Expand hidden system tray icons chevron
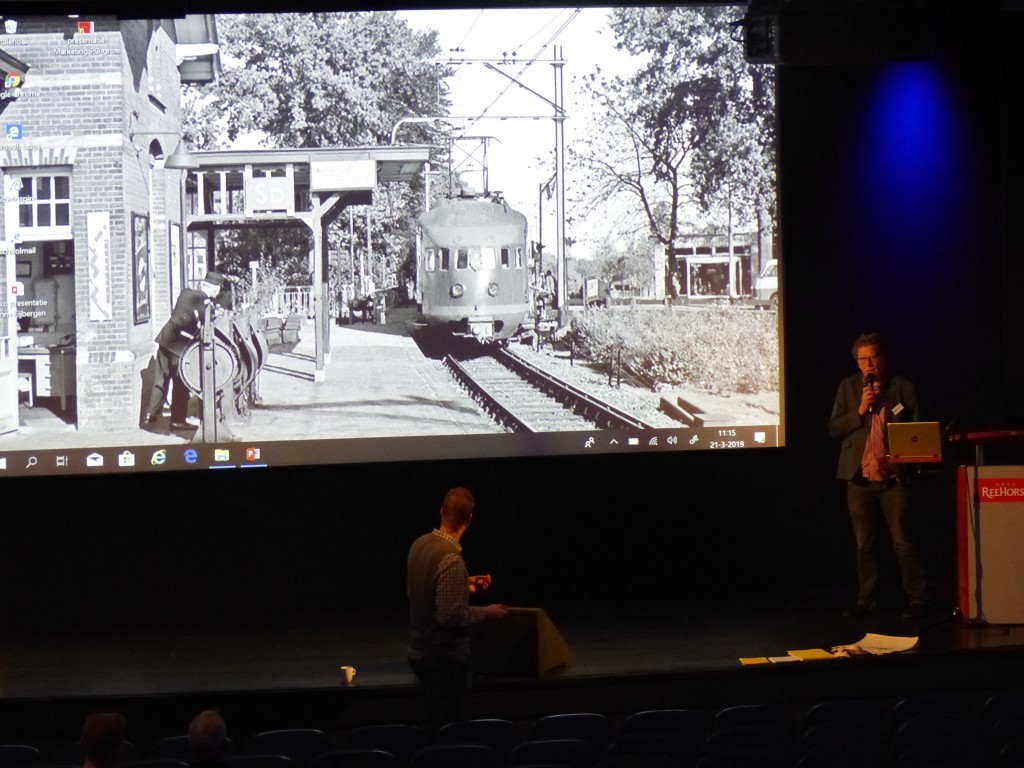Screen dimensions: 1024x768 pos(613,441)
